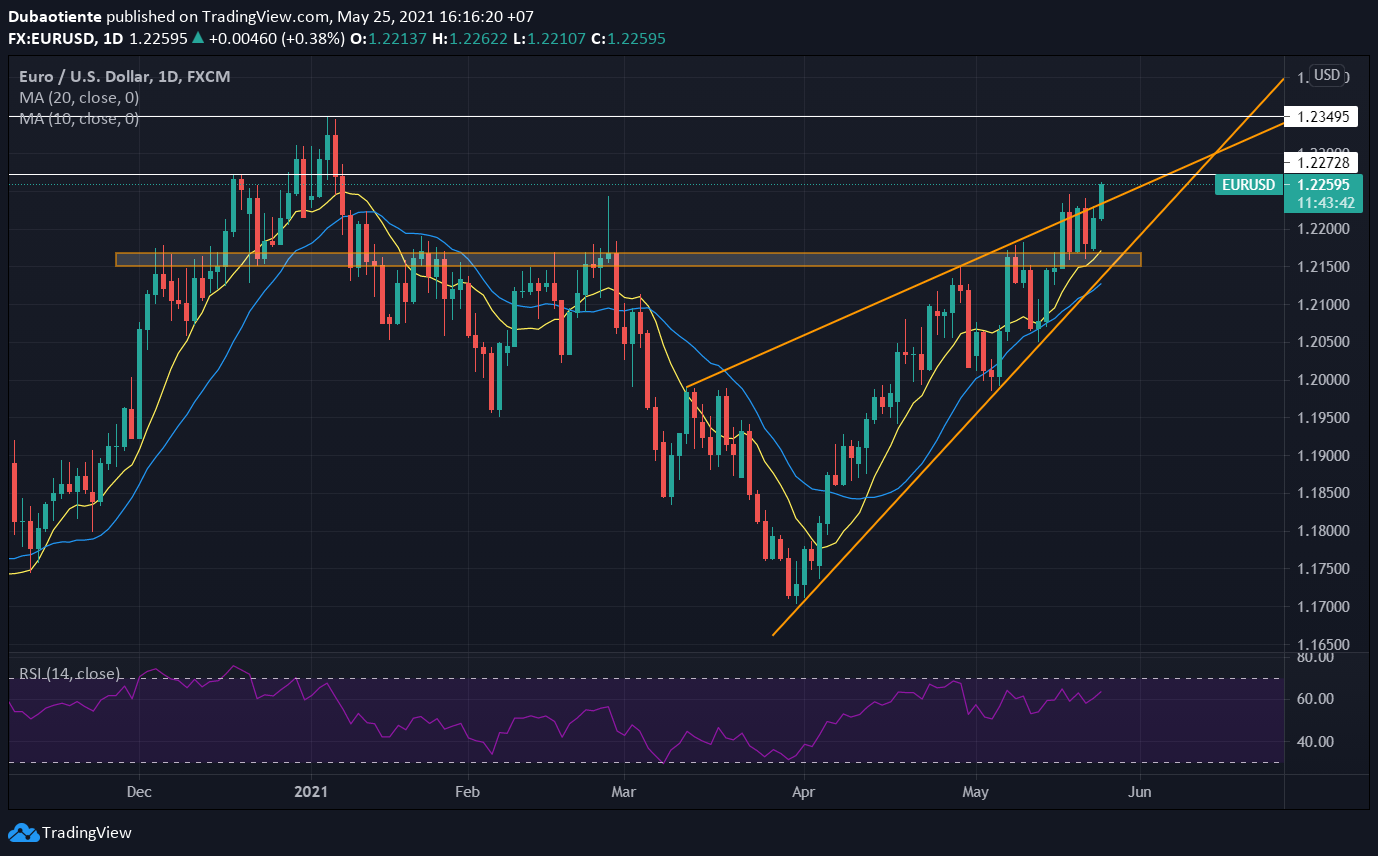Select the MA (20, close, 0) indicator legend
The height and width of the screenshot is (856, 1378).
[x=79, y=98]
